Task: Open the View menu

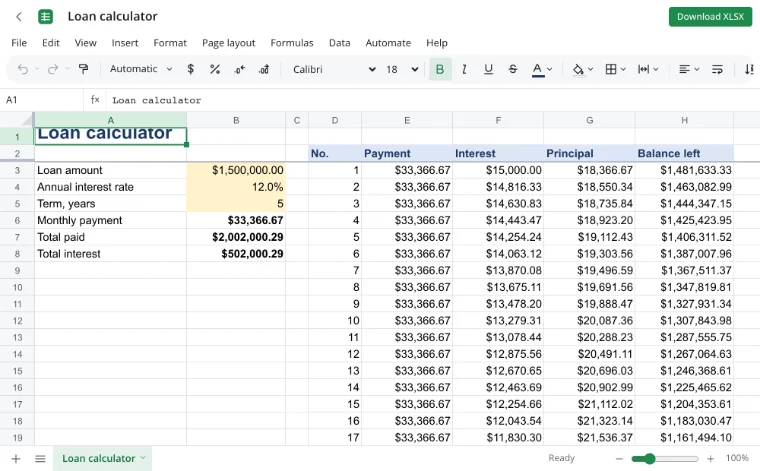Action: pyautogui.click(x=85, y=43)
